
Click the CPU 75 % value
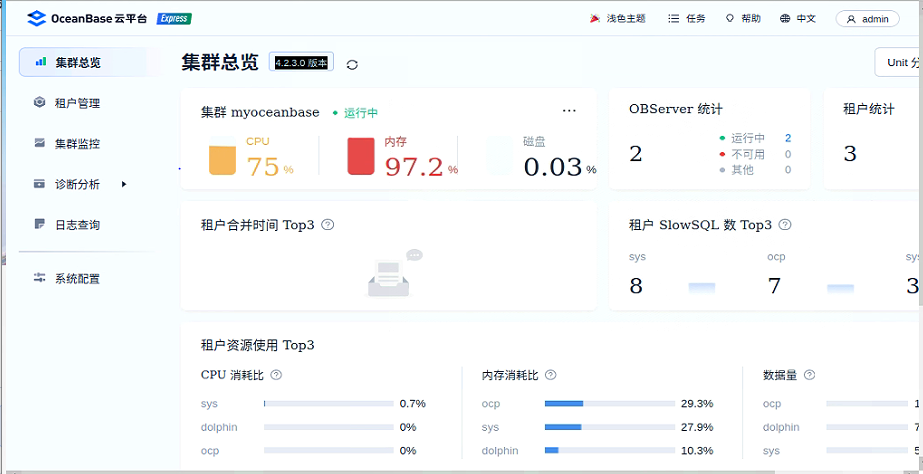(270, 167)
